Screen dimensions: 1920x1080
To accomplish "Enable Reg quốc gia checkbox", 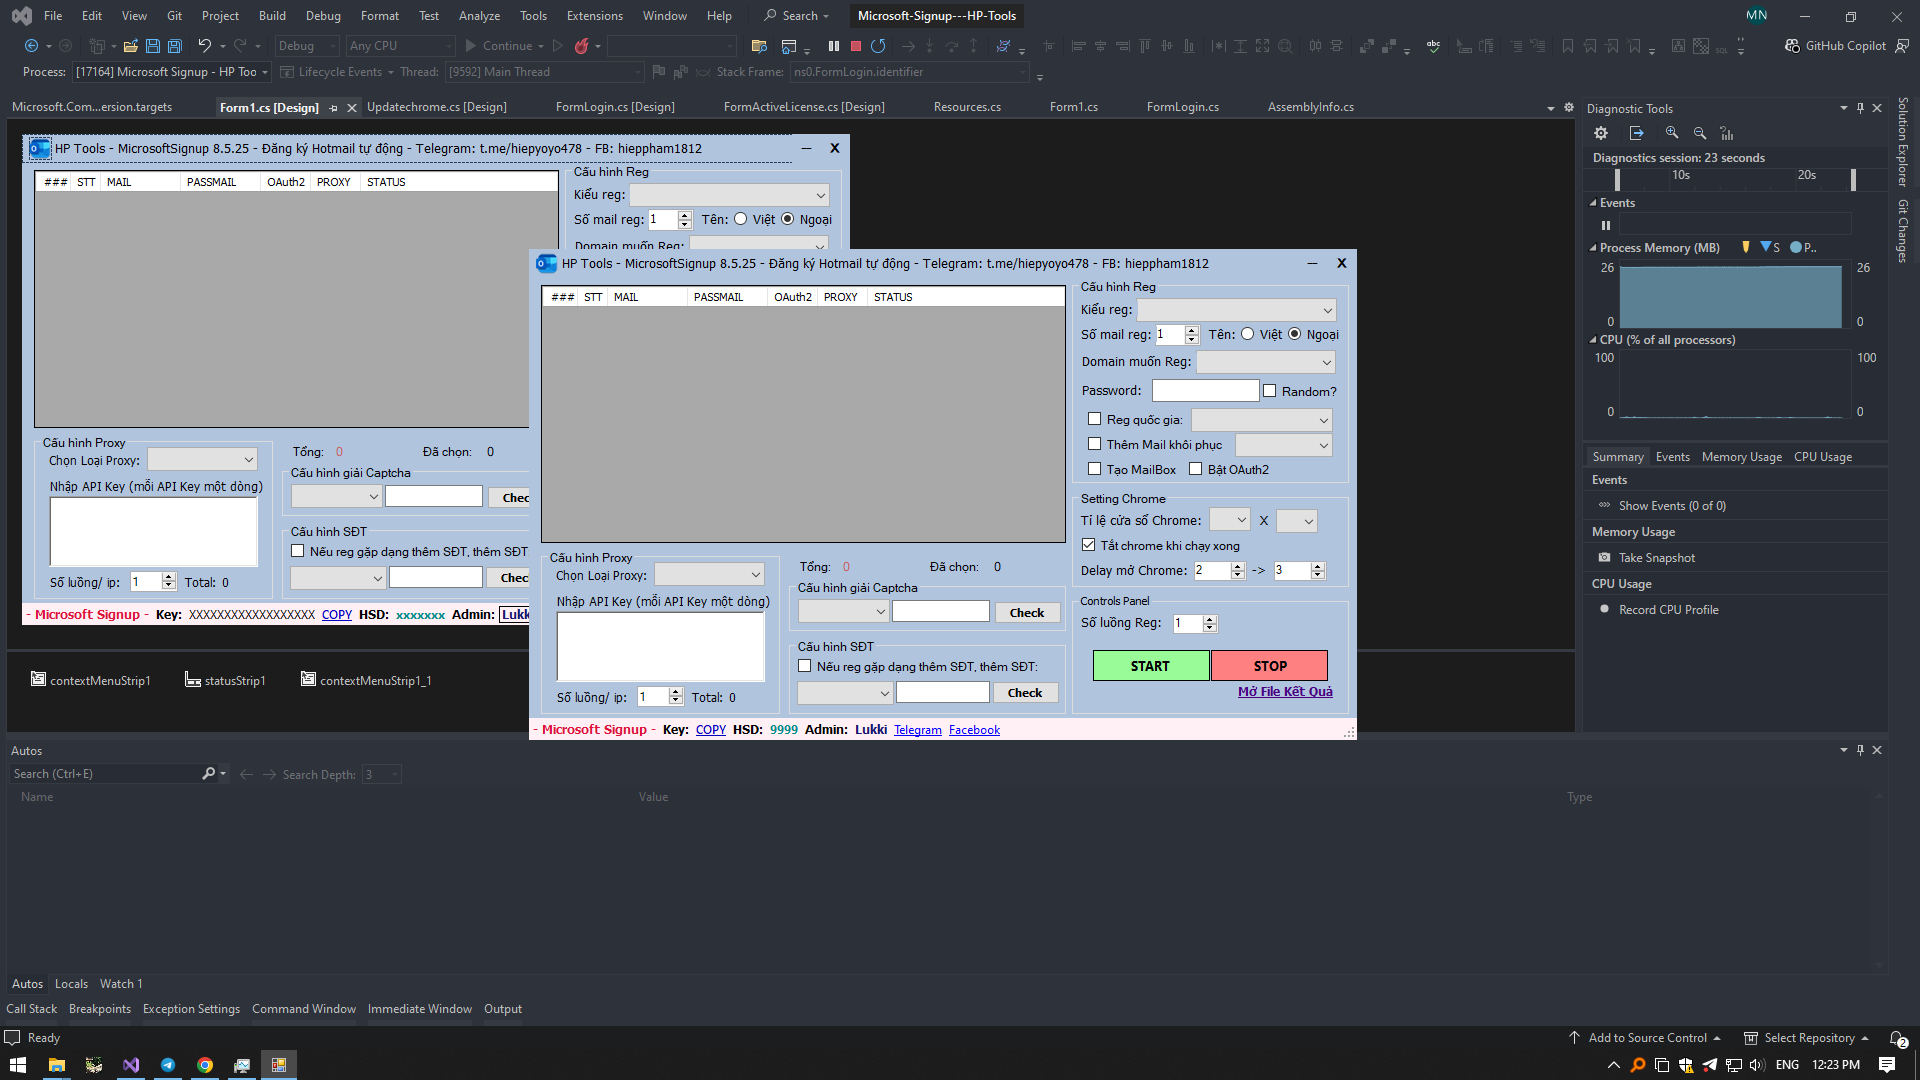I will click(1094, 419).
